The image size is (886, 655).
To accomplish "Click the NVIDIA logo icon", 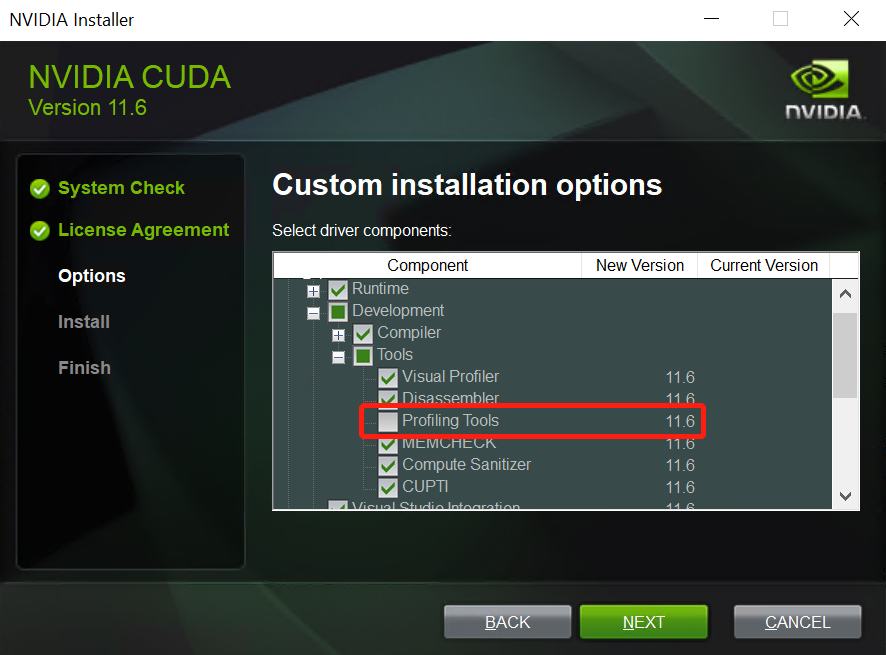I will pyautogui.click(x=824, y=89).
